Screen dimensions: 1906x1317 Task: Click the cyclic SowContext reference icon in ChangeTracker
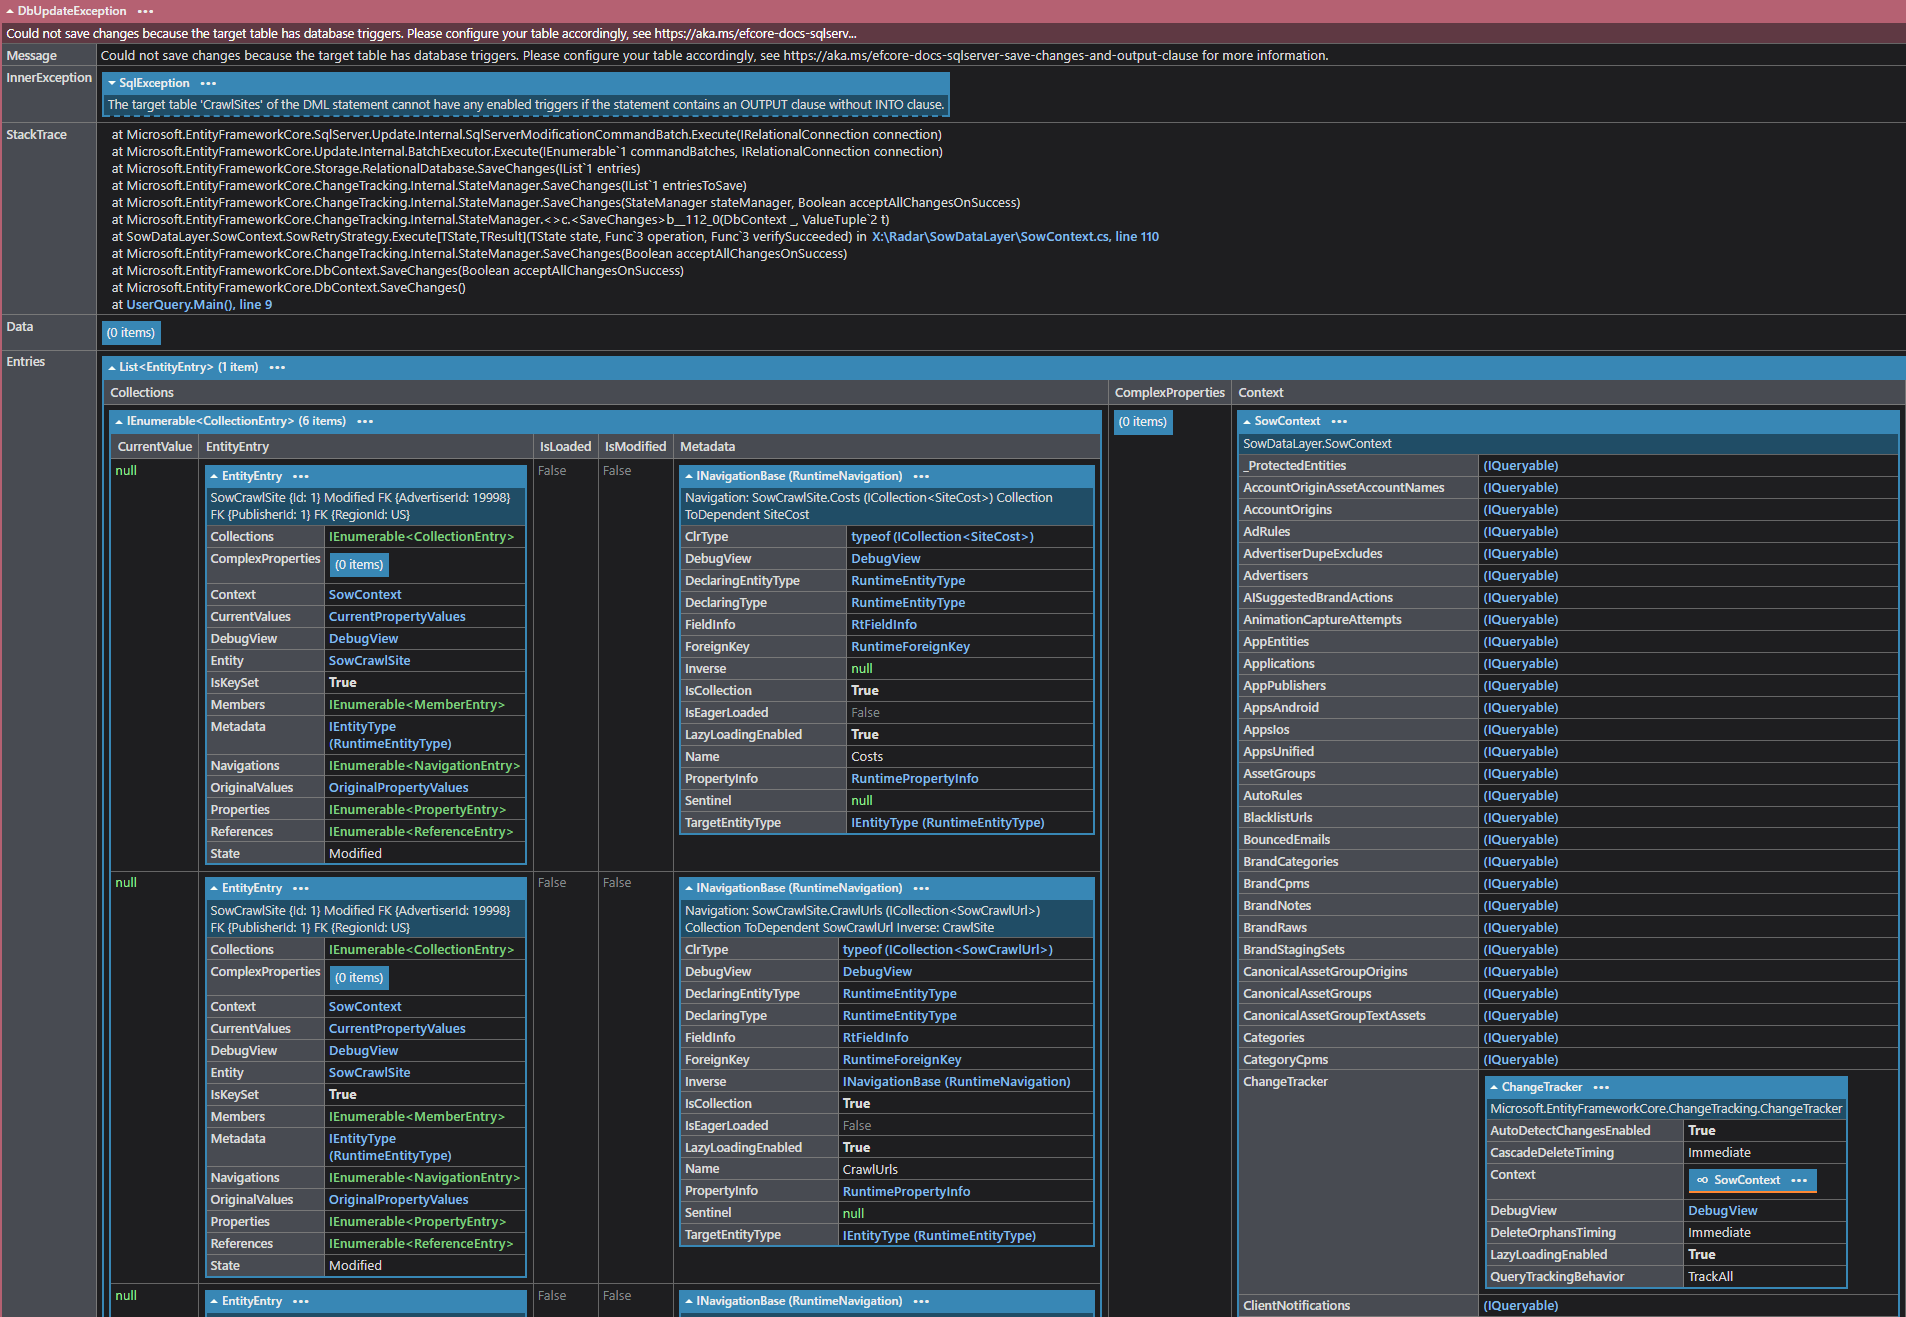tap(1702, 1180)
